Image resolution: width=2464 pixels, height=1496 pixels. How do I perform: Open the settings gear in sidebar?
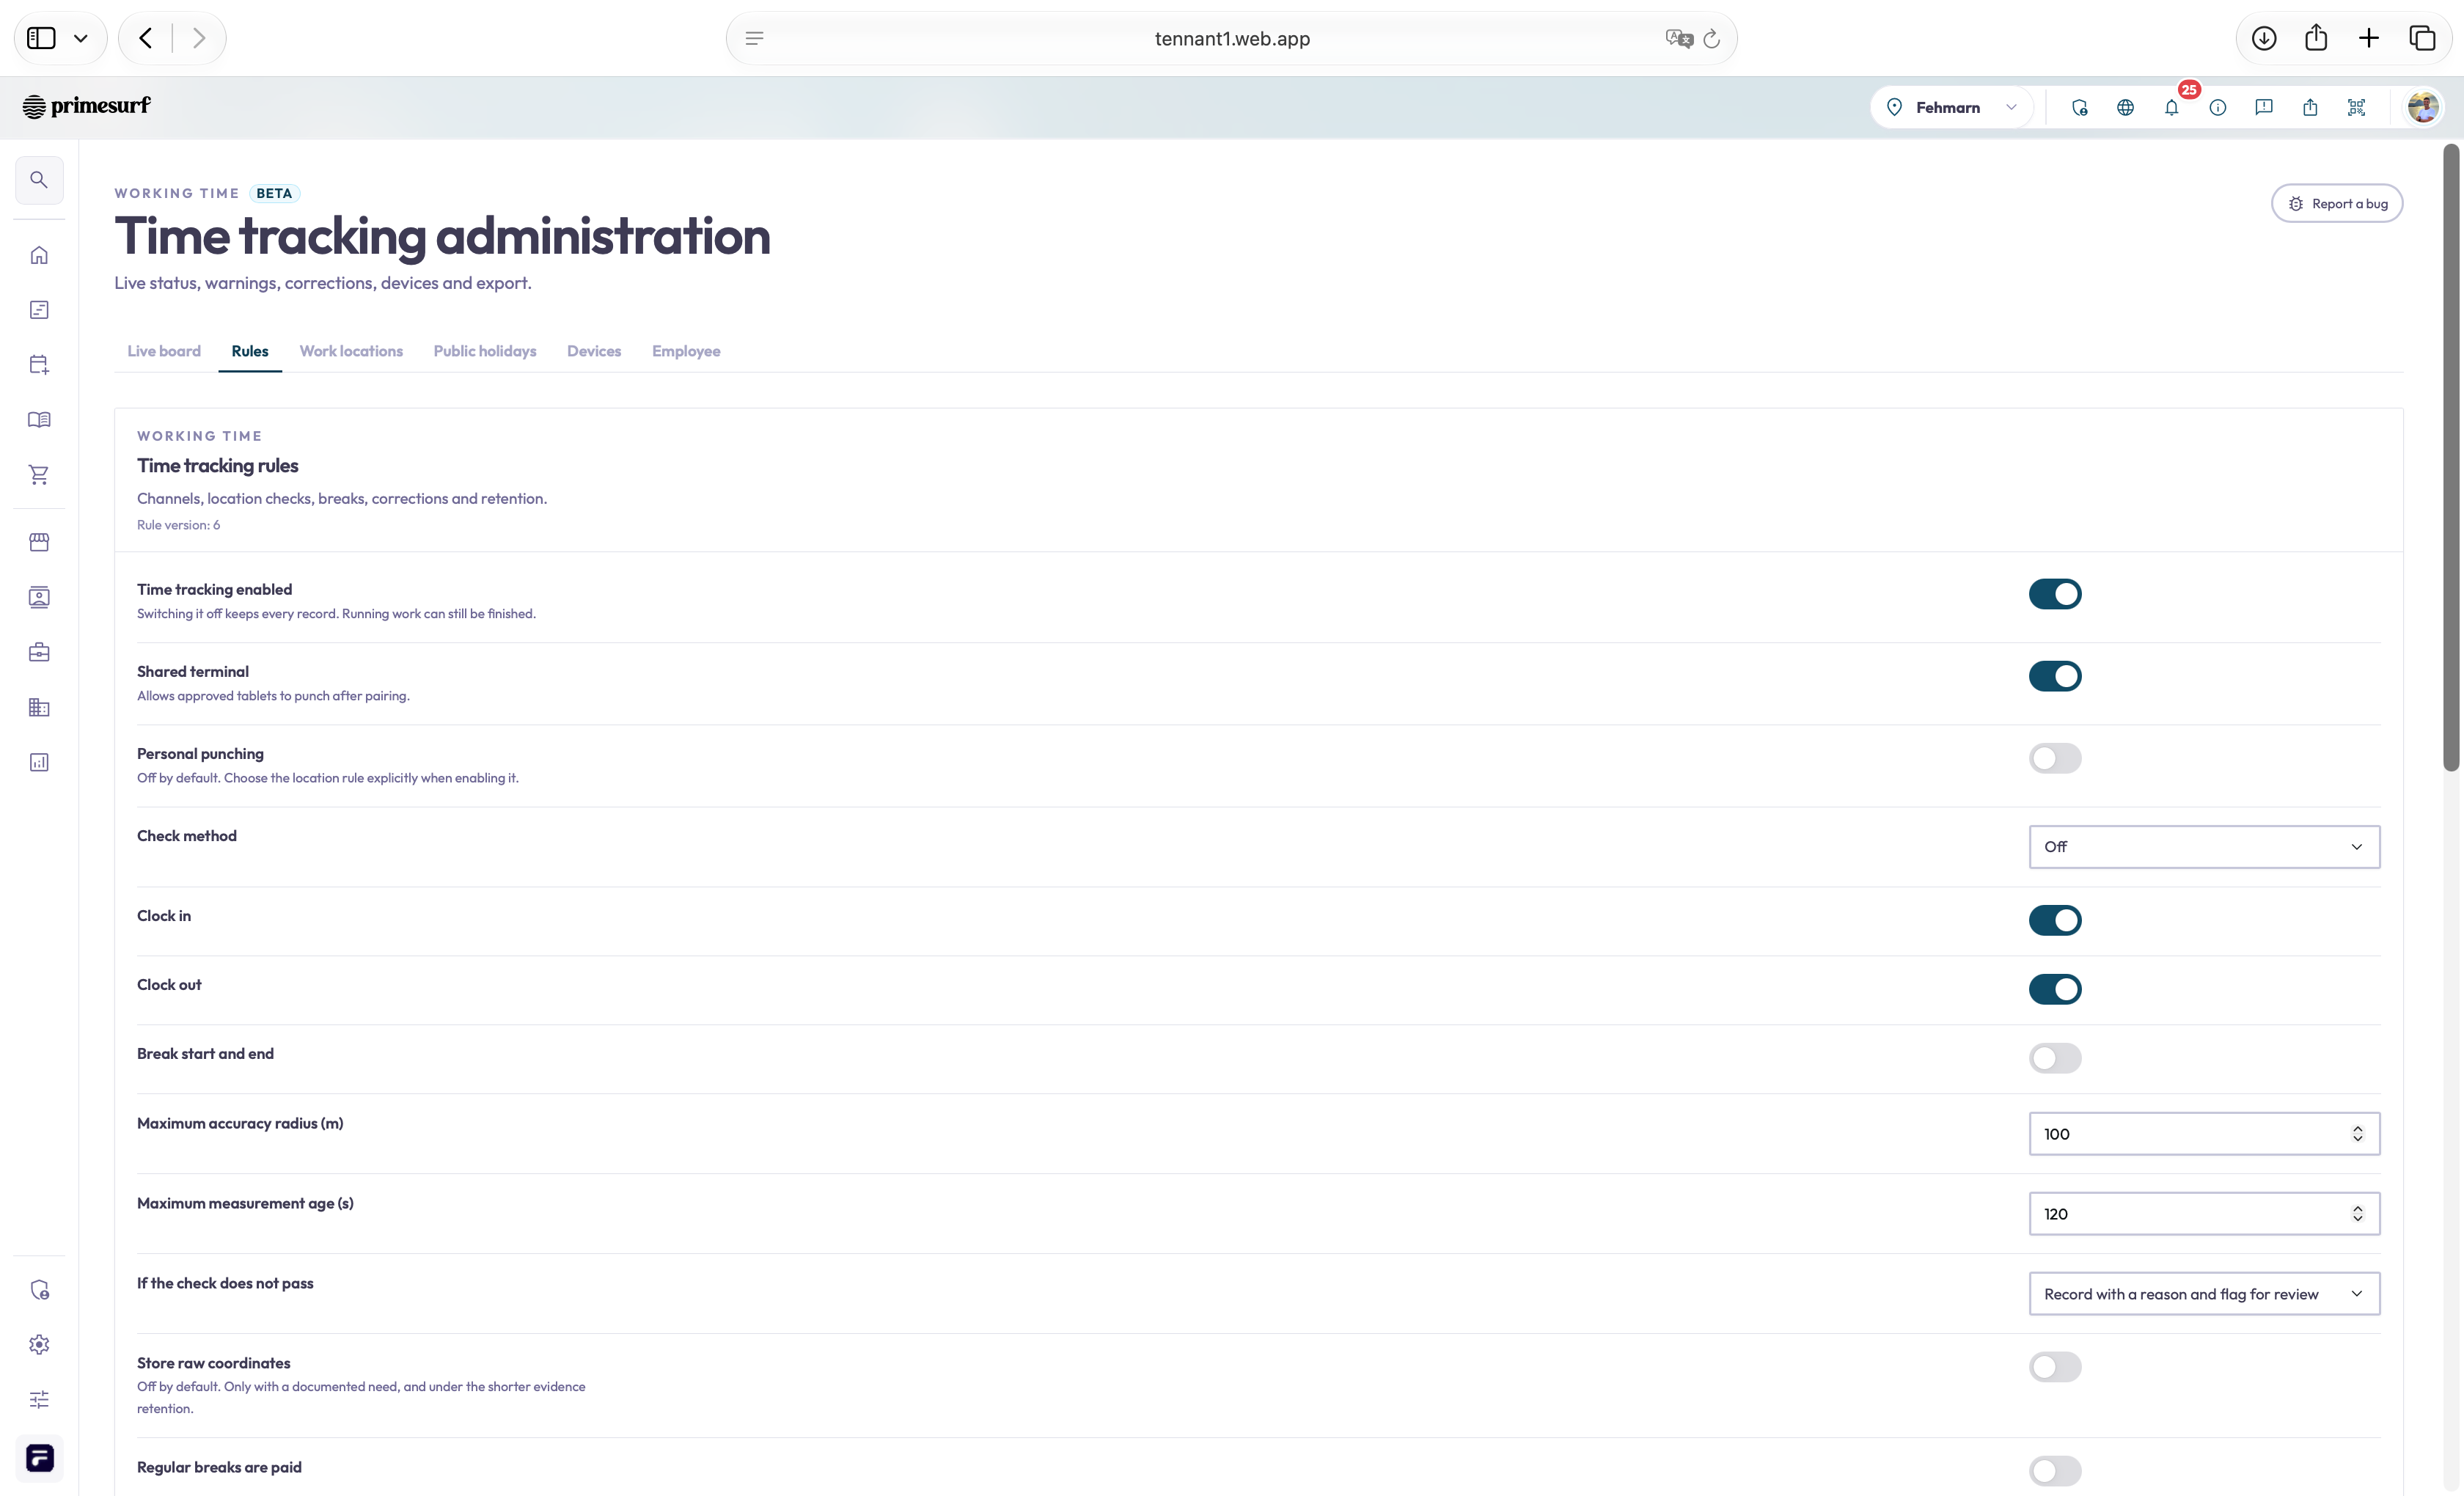click(39, 1345)
